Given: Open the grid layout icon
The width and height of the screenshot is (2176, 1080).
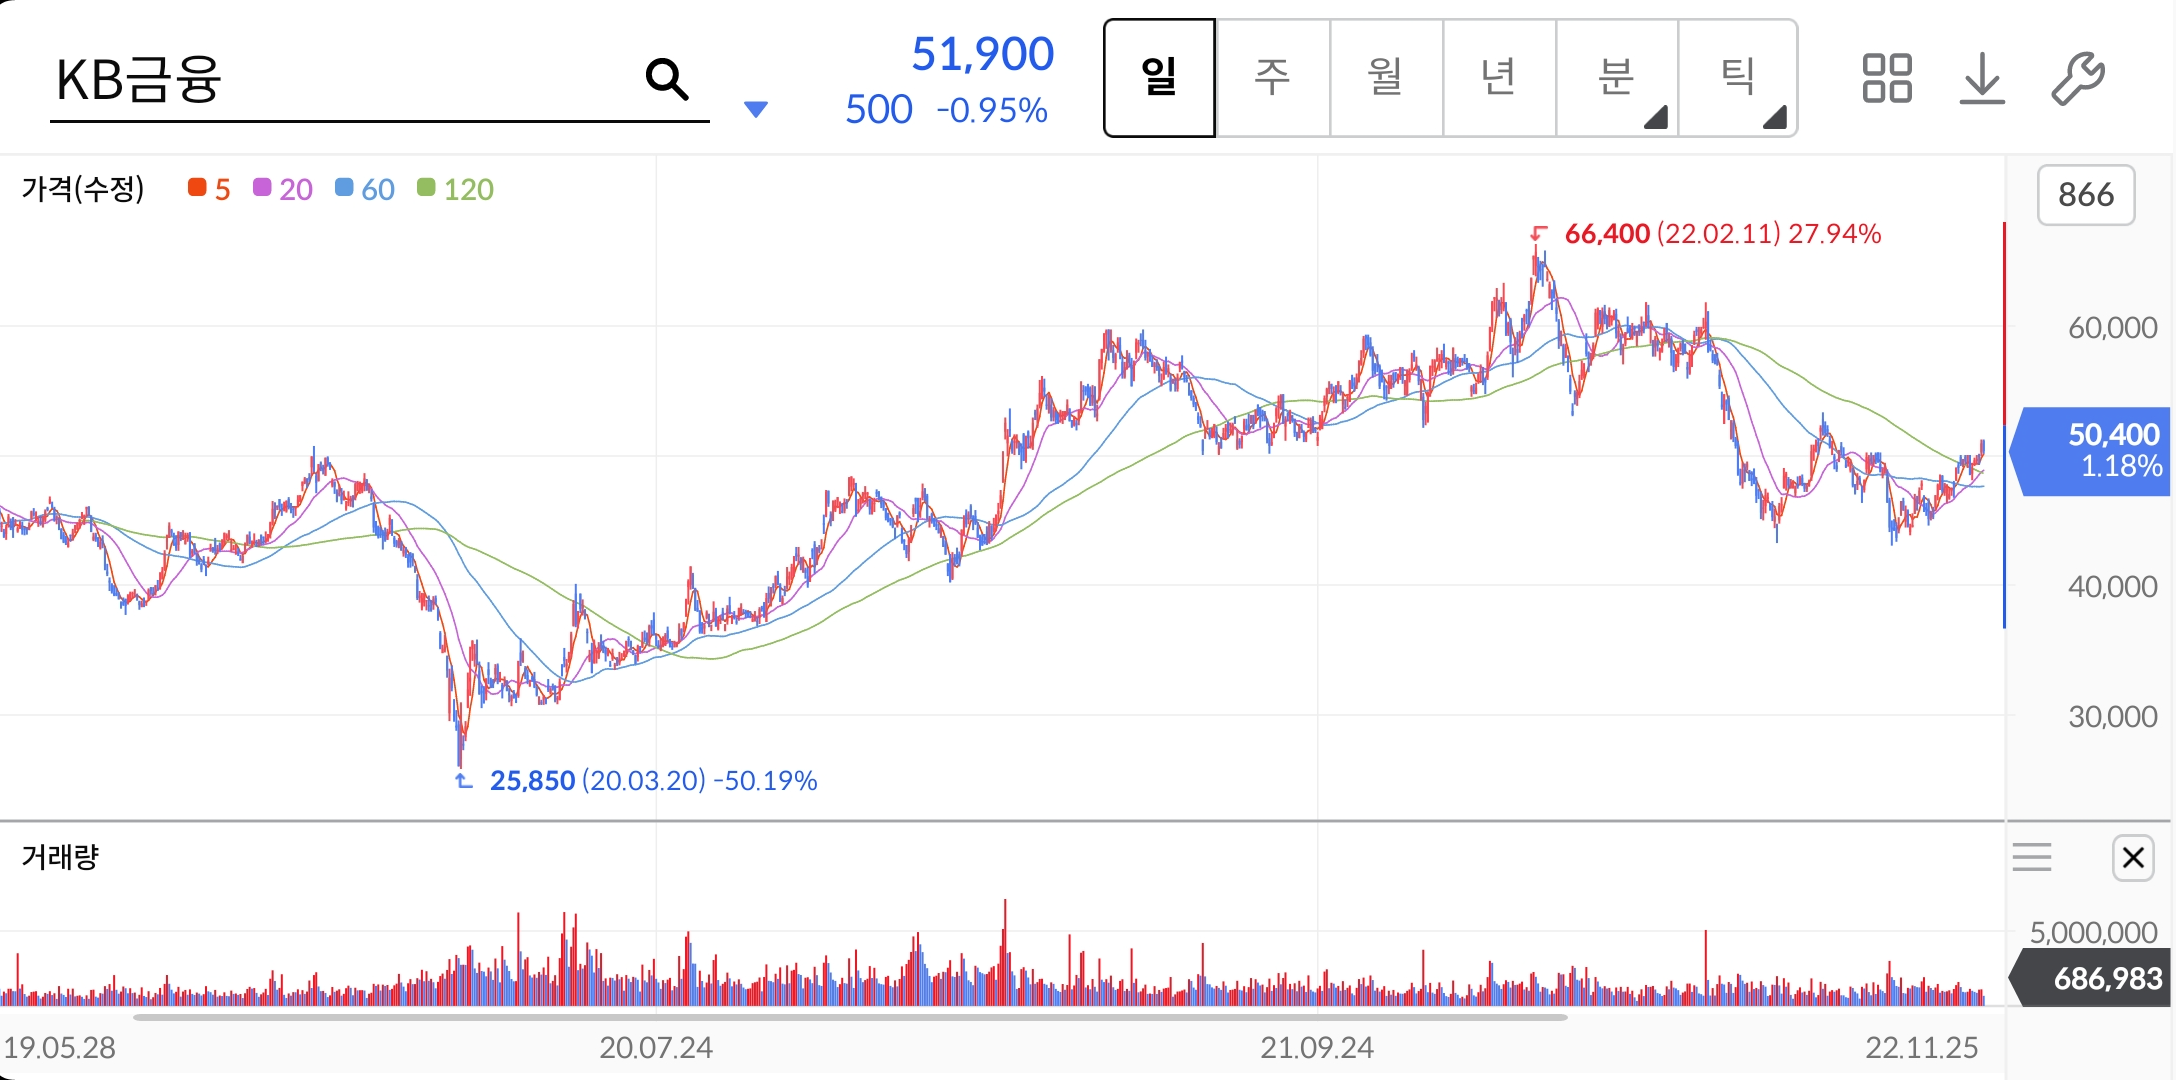Looking at the screenshot, I should pyautogui.click(x=1886, y=79).
